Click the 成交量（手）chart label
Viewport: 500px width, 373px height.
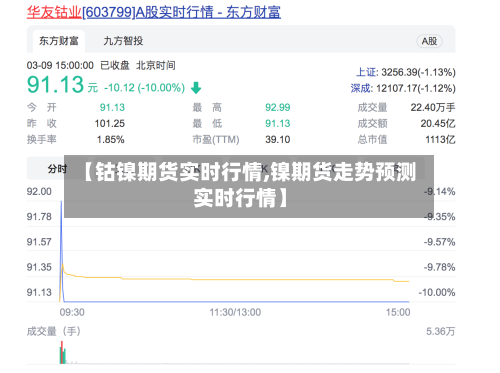(x=54, y=331)
